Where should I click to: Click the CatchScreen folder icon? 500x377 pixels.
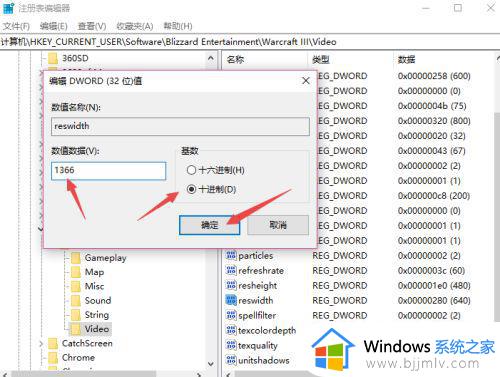coord(53,343)
